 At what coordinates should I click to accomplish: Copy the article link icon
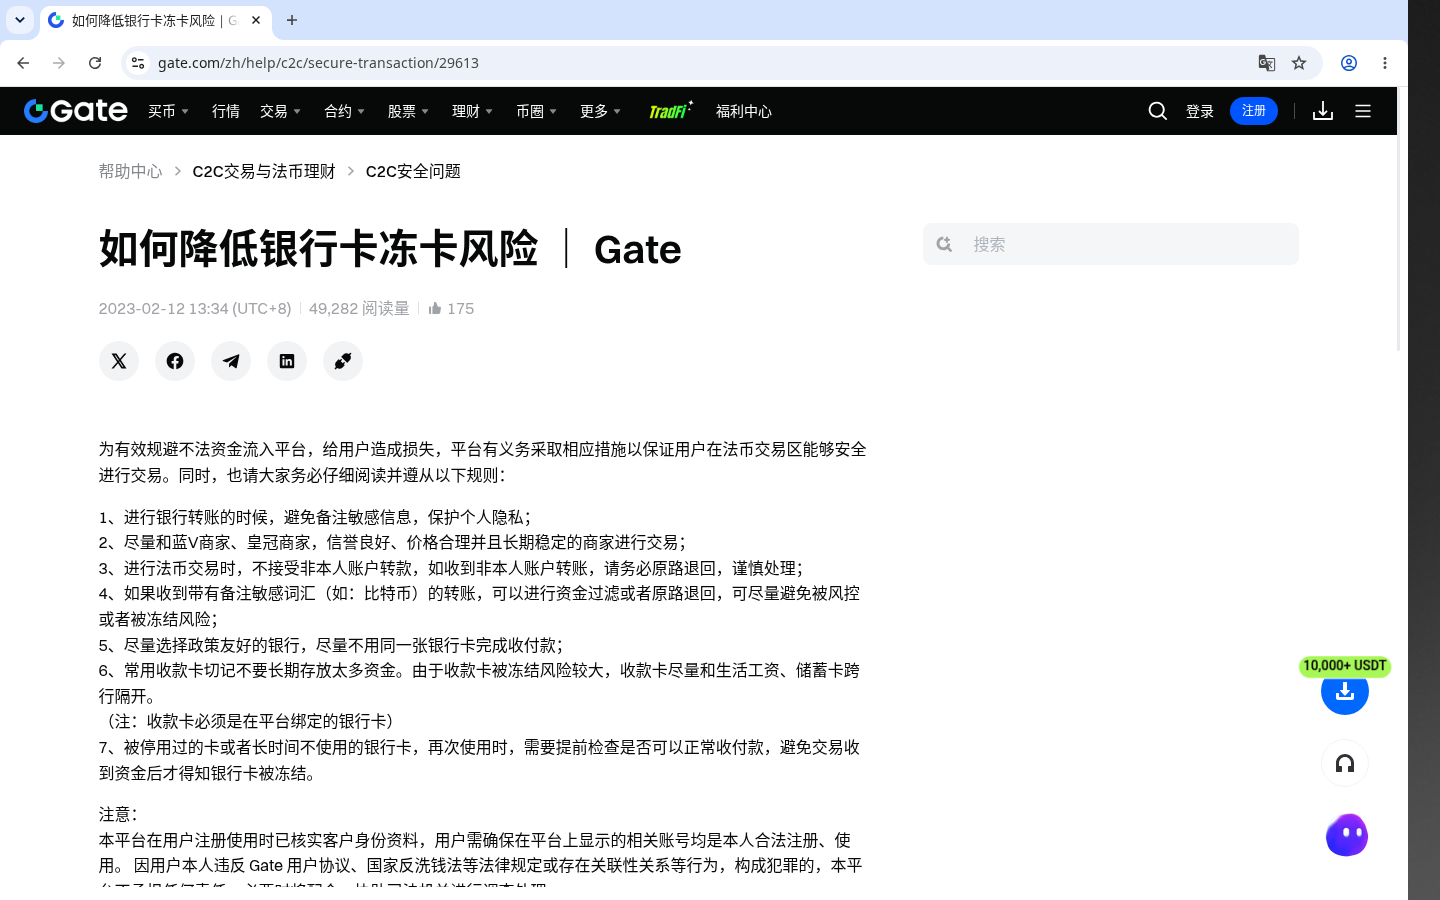pos(343,361)
